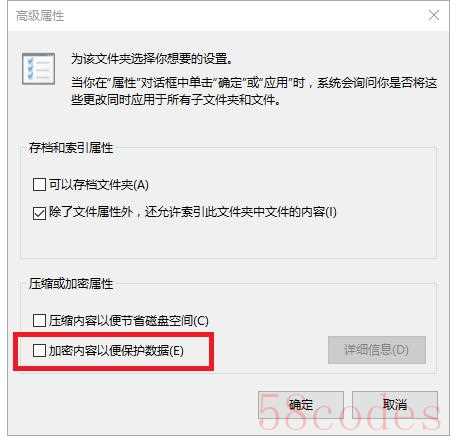
Task: Click the checklist settings icon in the dialog
Action: [x=38, y=69]
